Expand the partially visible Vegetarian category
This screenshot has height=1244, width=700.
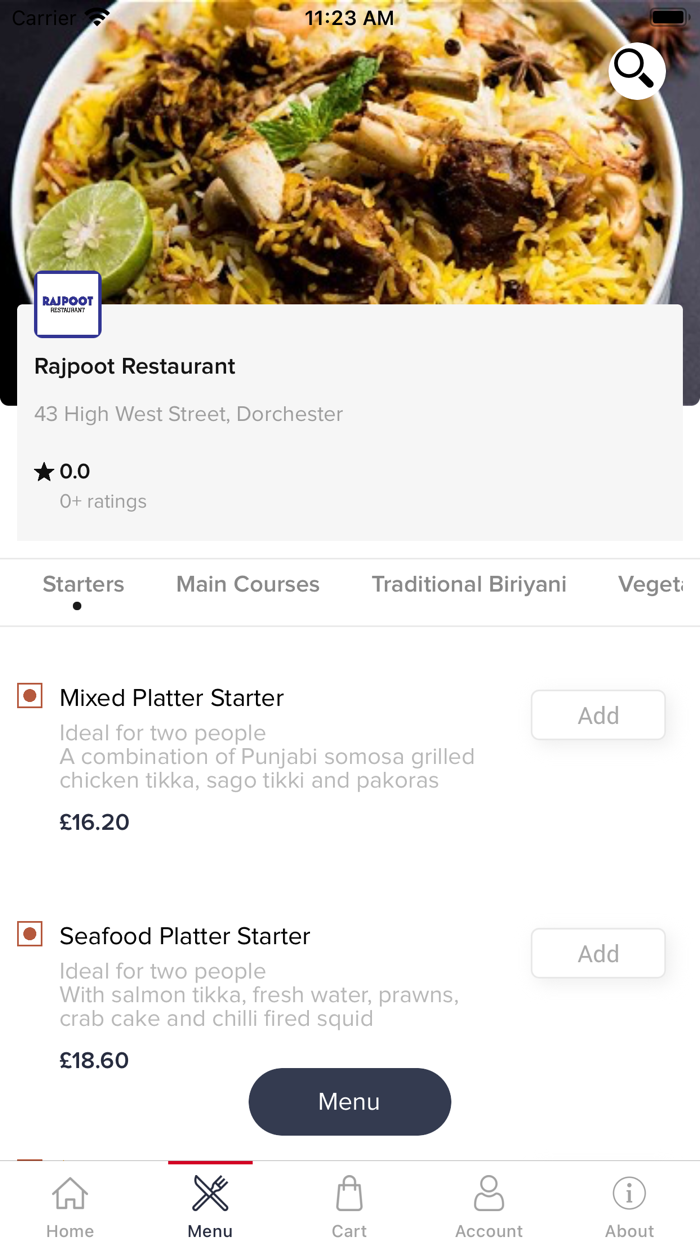pyautogui.click(x=659, y=584)
